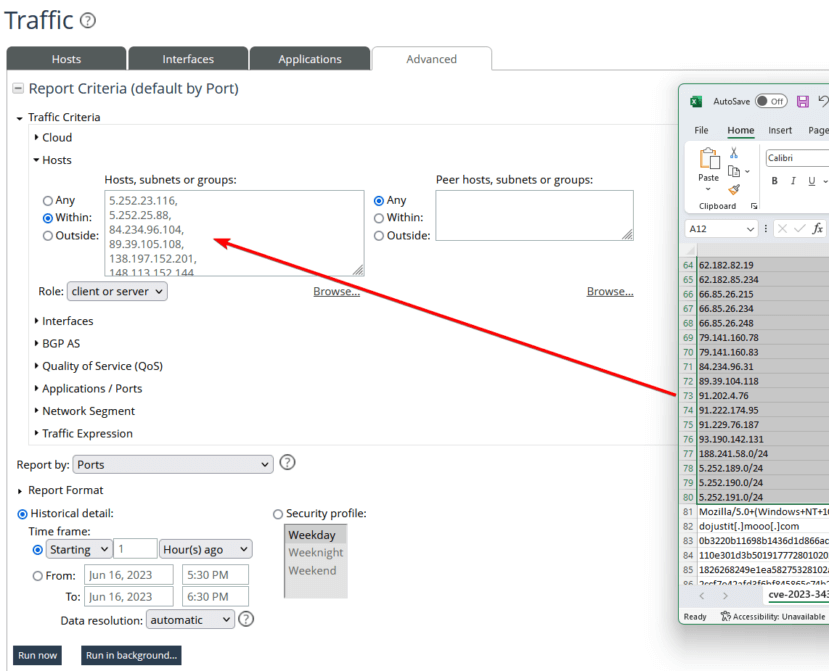
Task: Select the Outside radio for Peer hosts
Action: 379,236
